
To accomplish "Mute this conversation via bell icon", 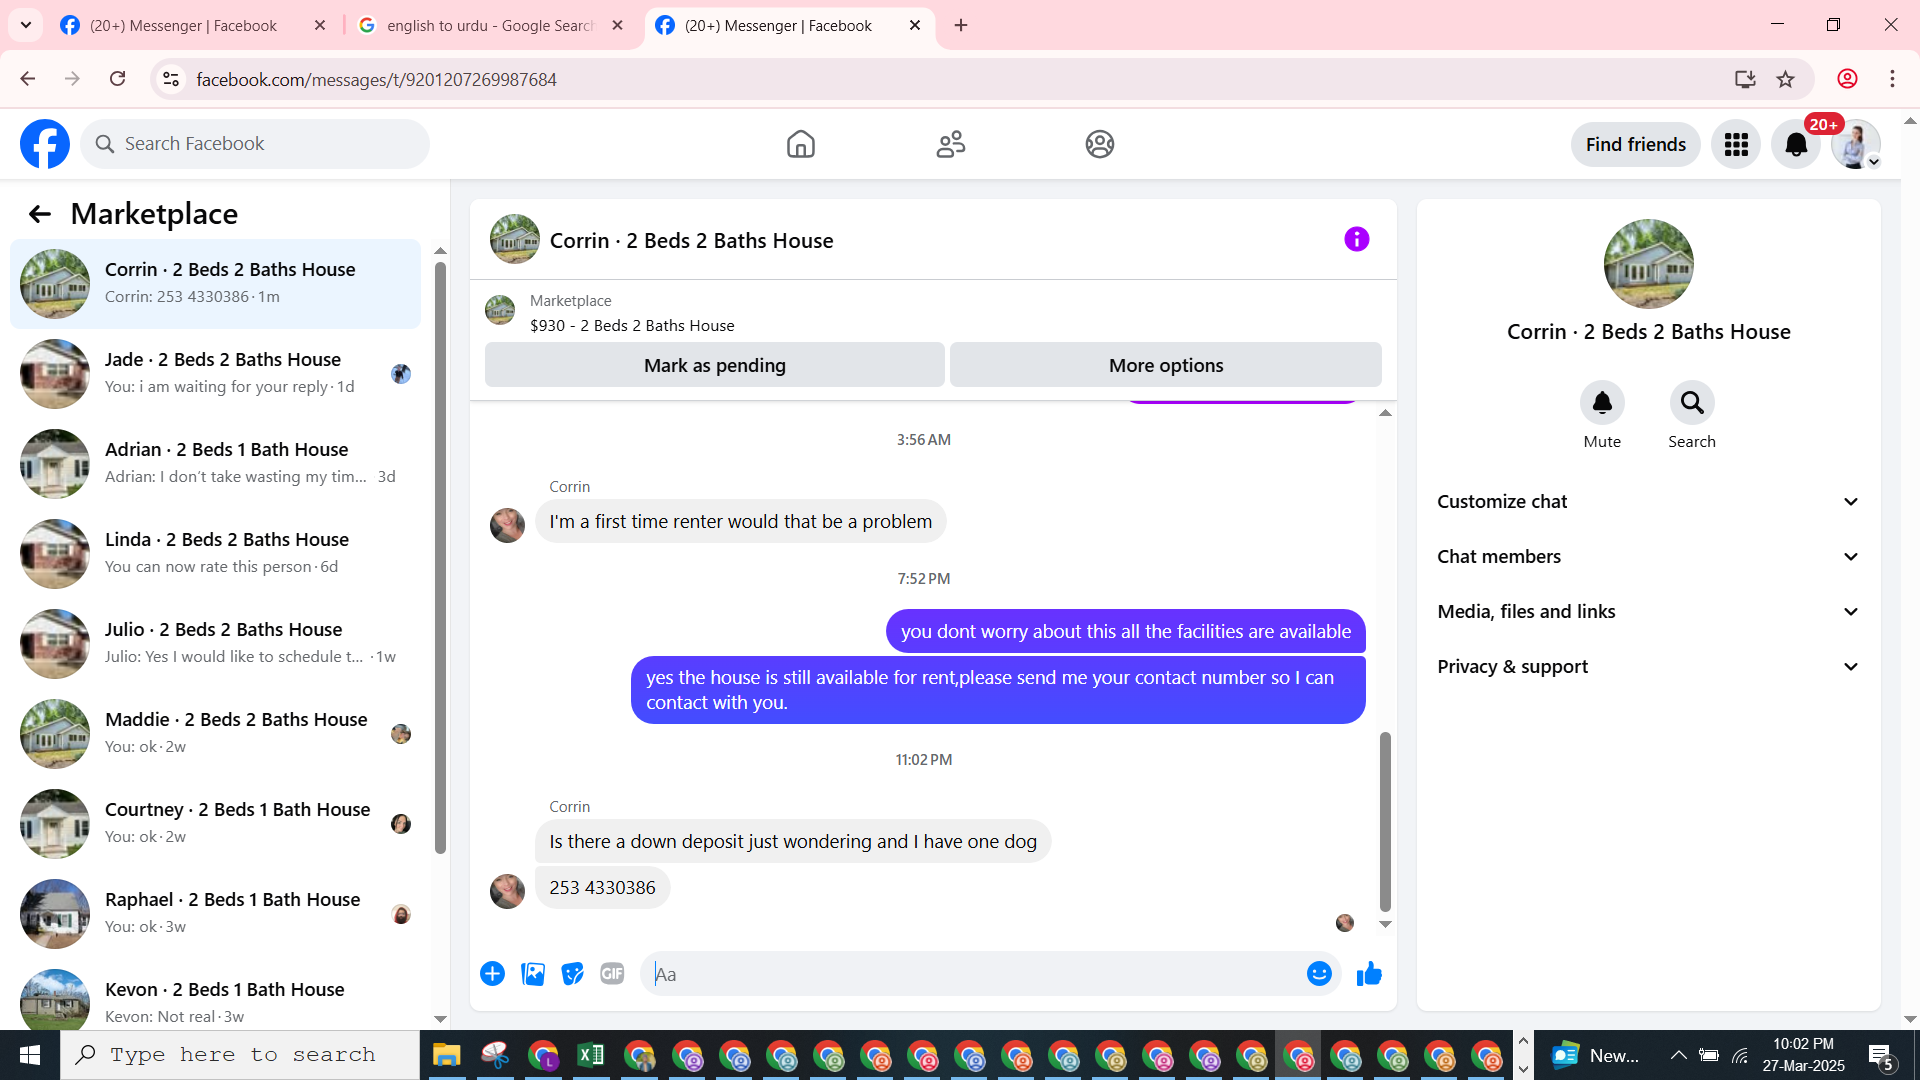I will (x=1602, y=403).
